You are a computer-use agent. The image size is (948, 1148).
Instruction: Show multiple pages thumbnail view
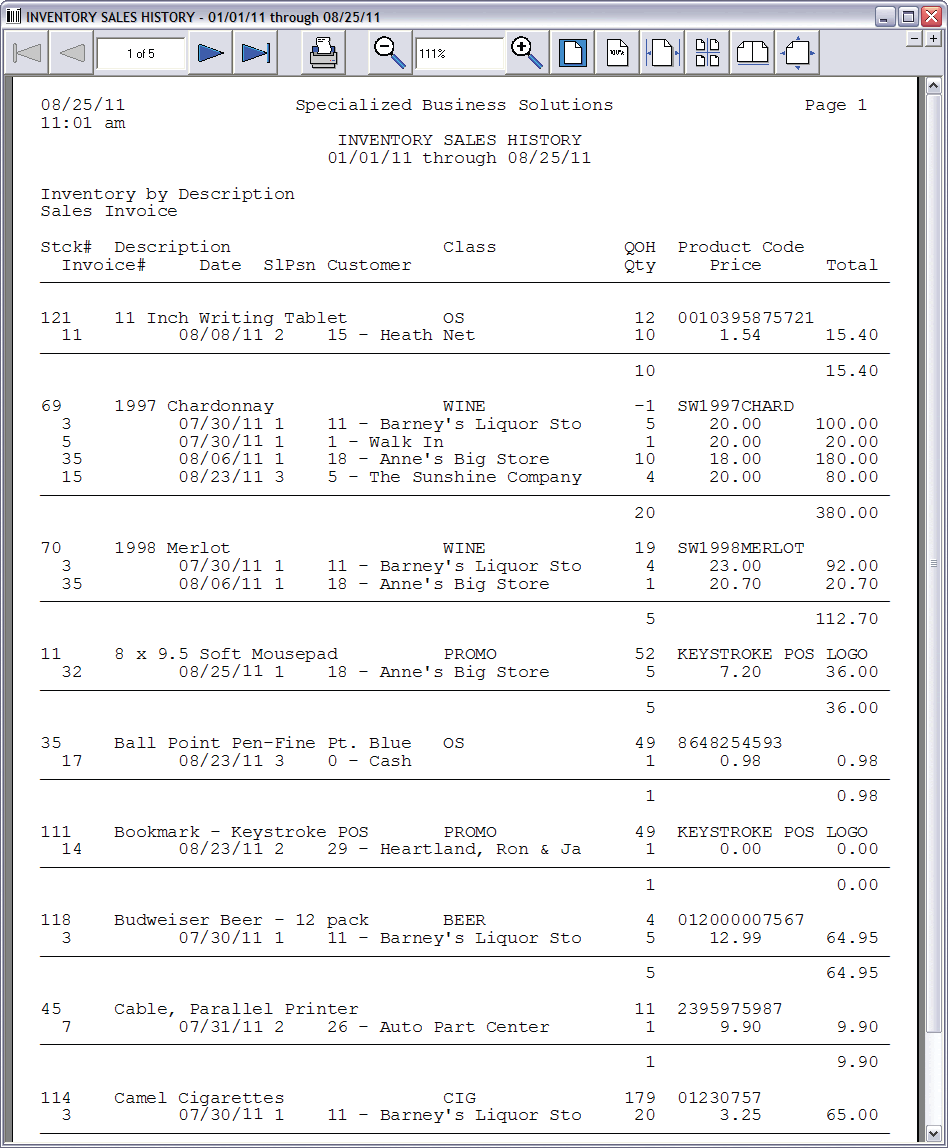708,53
